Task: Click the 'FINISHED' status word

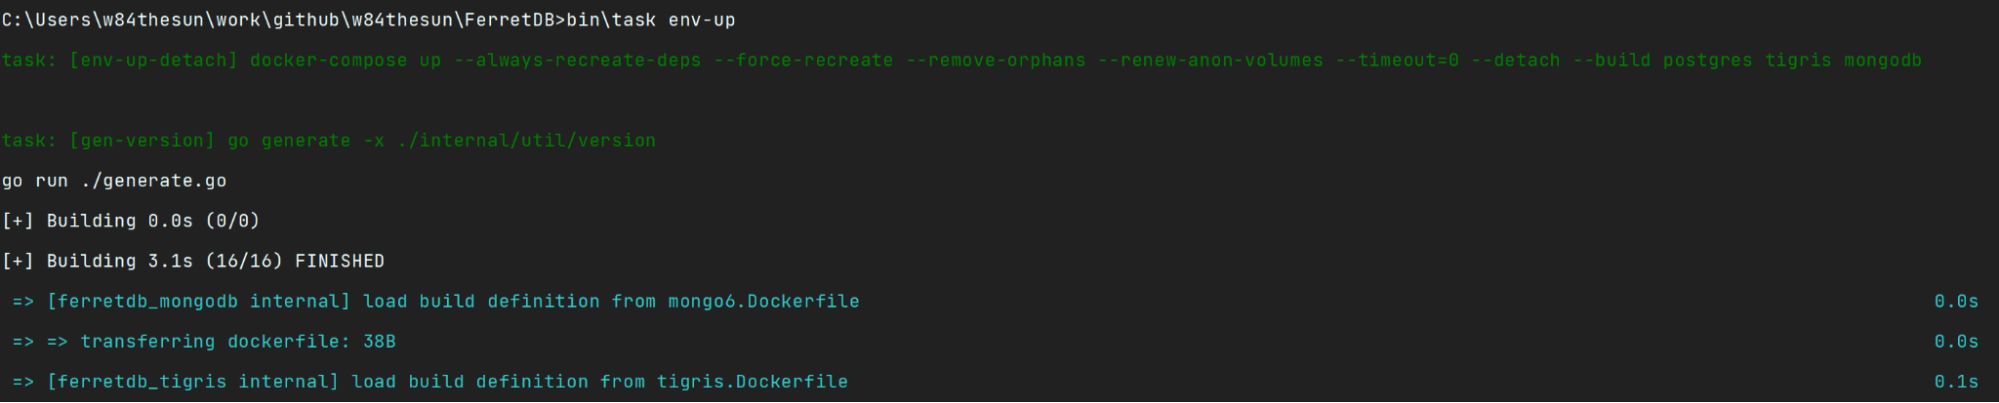Action: 339,261
